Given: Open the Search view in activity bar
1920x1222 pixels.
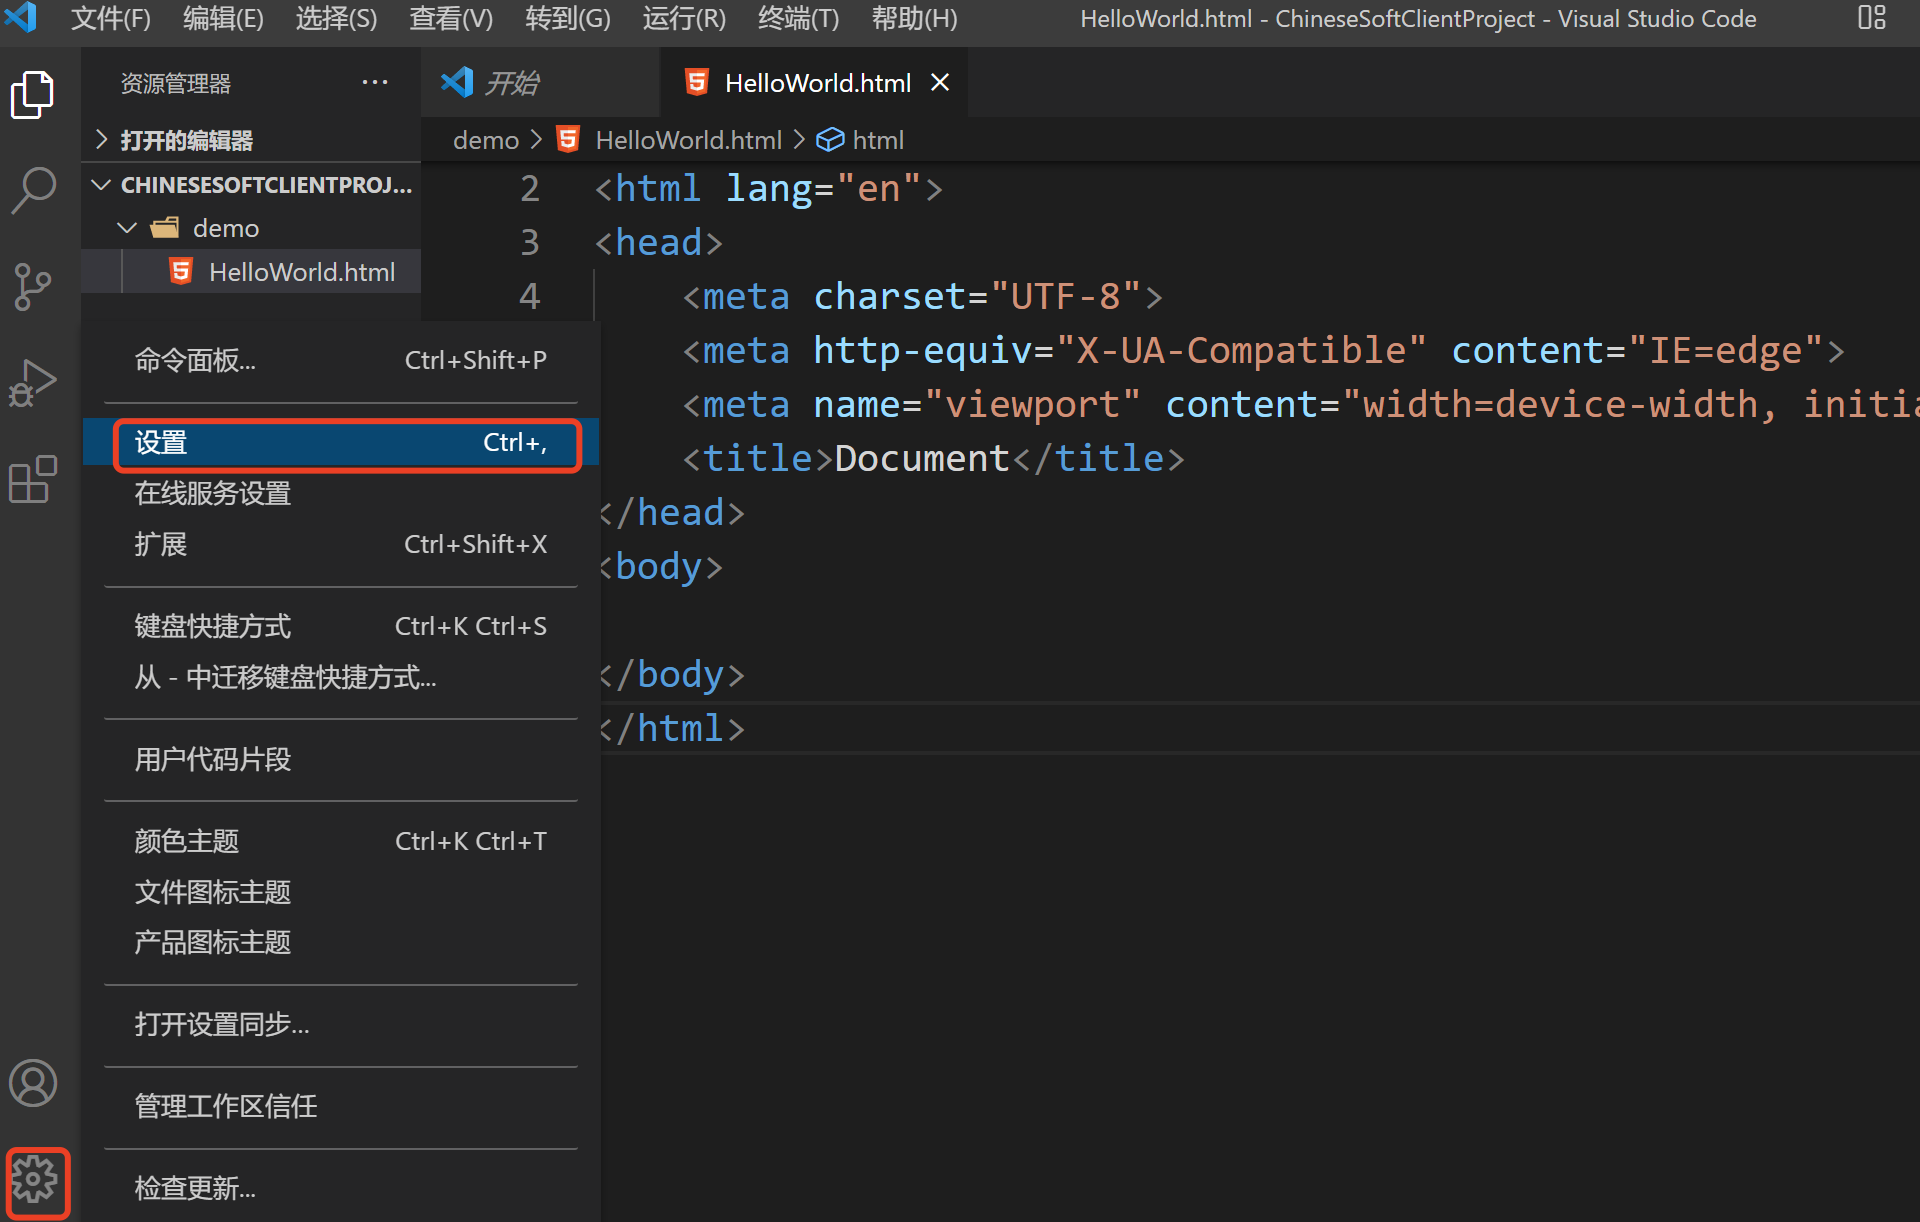Looking at the screenshot, I should pyautogui.click(x=33, y=190).
